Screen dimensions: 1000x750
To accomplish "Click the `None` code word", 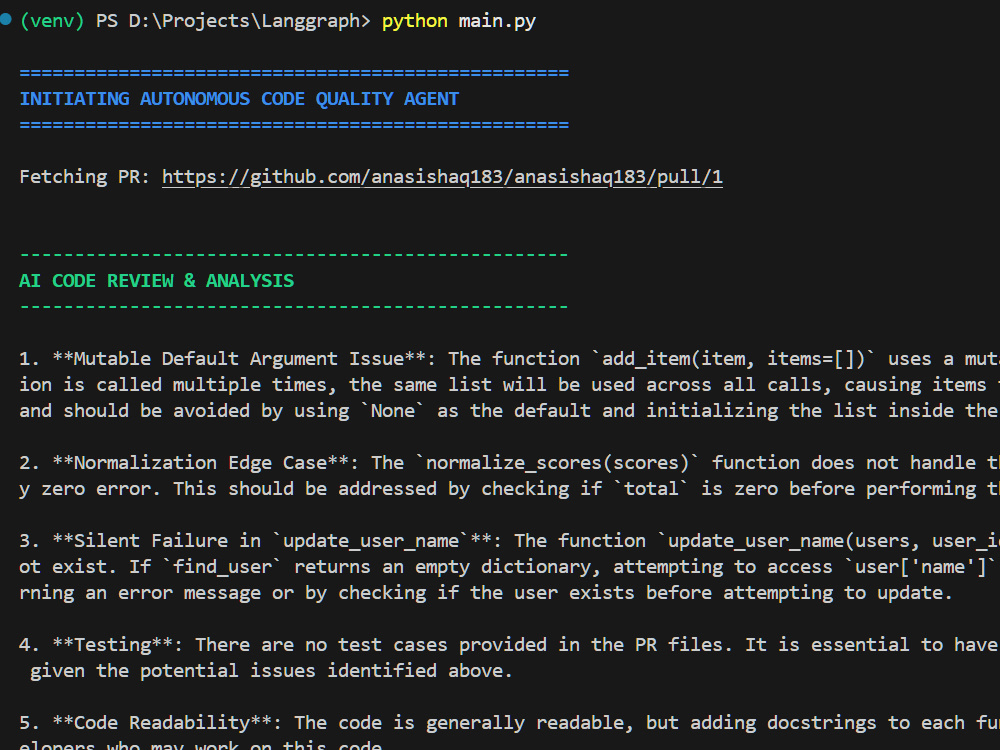I will (392, 411).
